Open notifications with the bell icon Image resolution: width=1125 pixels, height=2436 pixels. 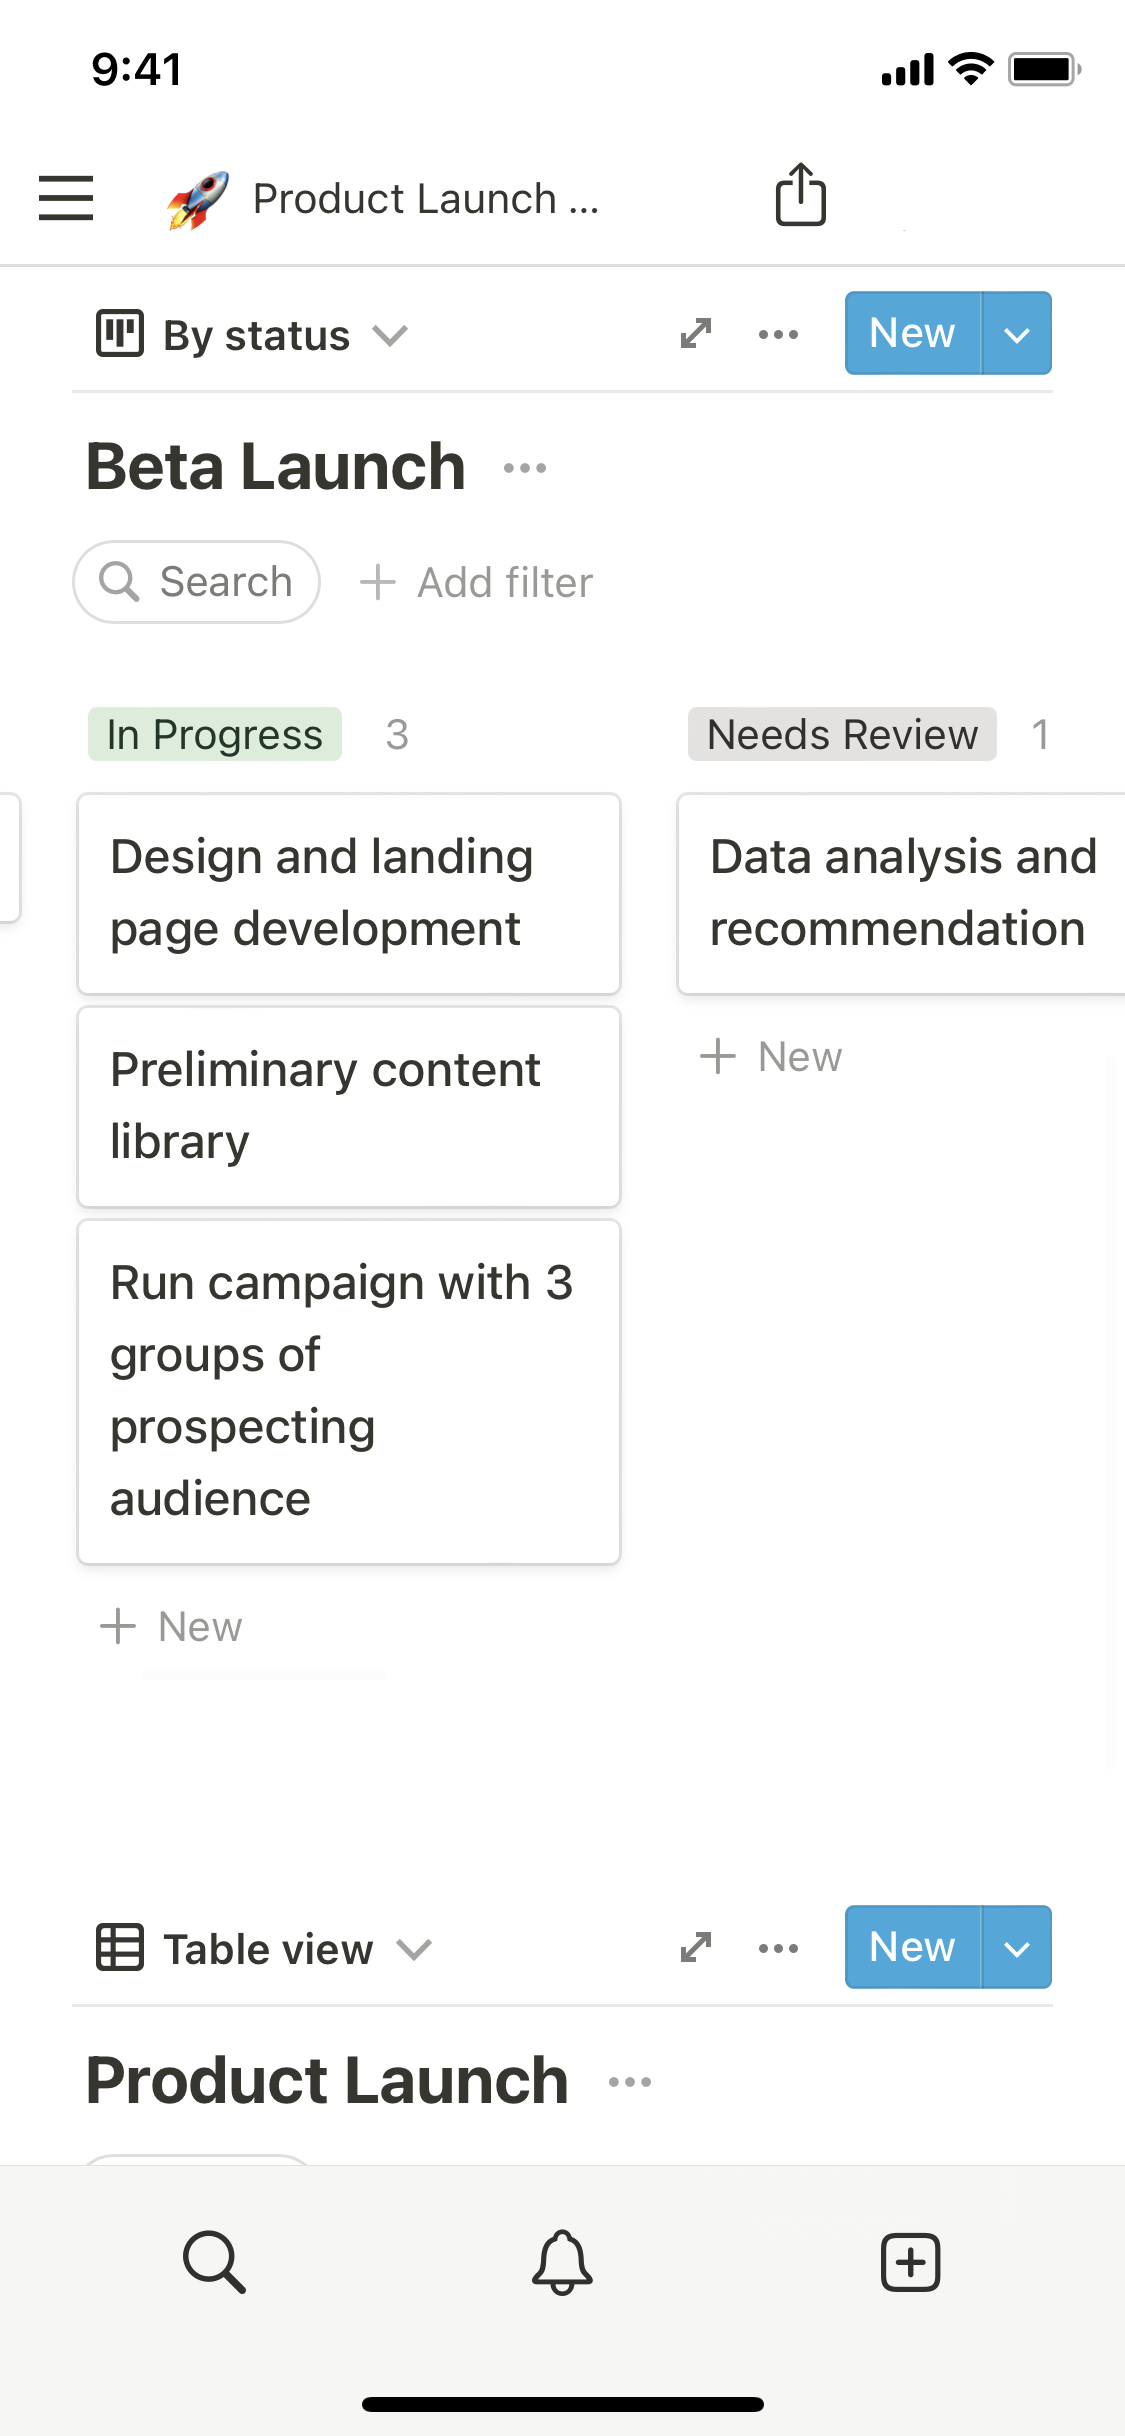coord(562,2261)
